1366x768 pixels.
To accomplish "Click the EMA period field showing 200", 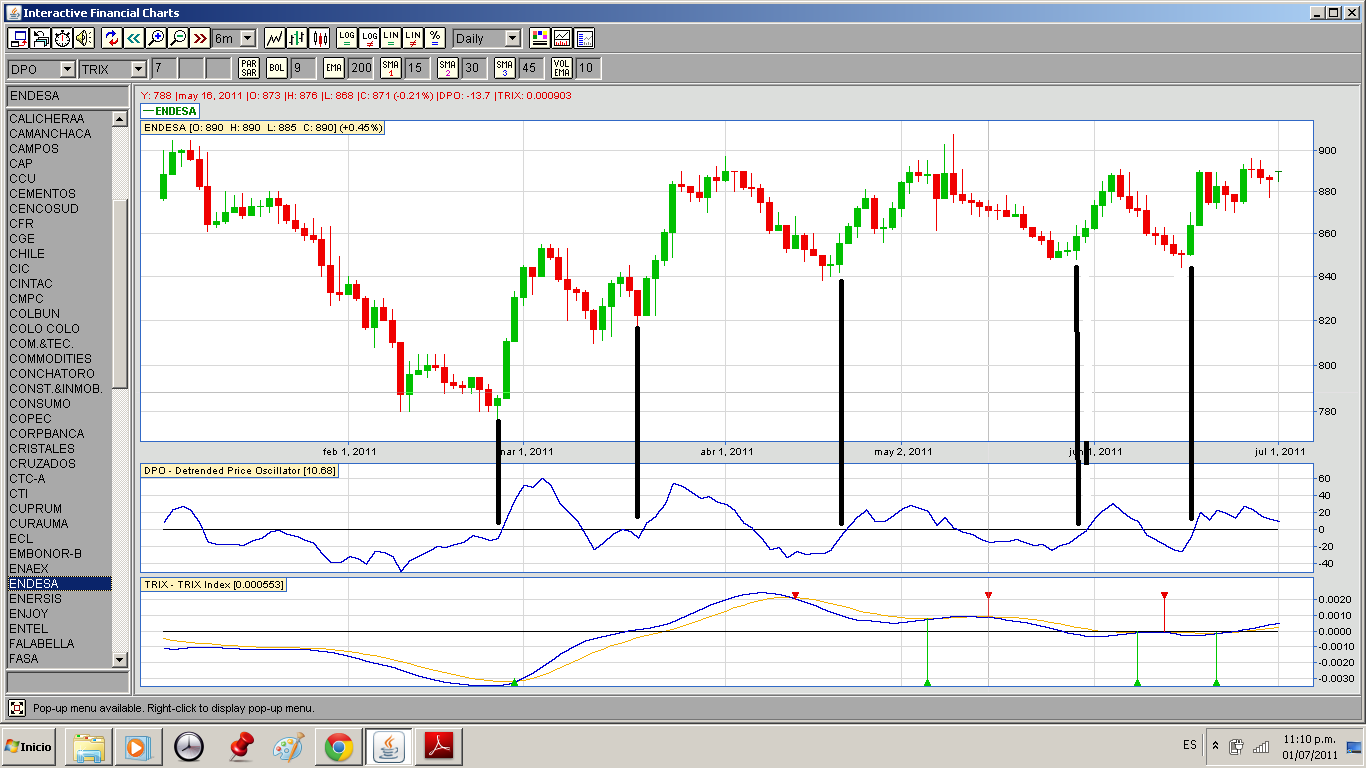I will point(360,68).
